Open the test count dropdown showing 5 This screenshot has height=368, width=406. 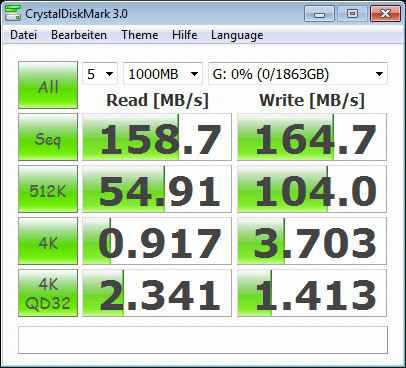pyautogui.click(x=100, y=74)
